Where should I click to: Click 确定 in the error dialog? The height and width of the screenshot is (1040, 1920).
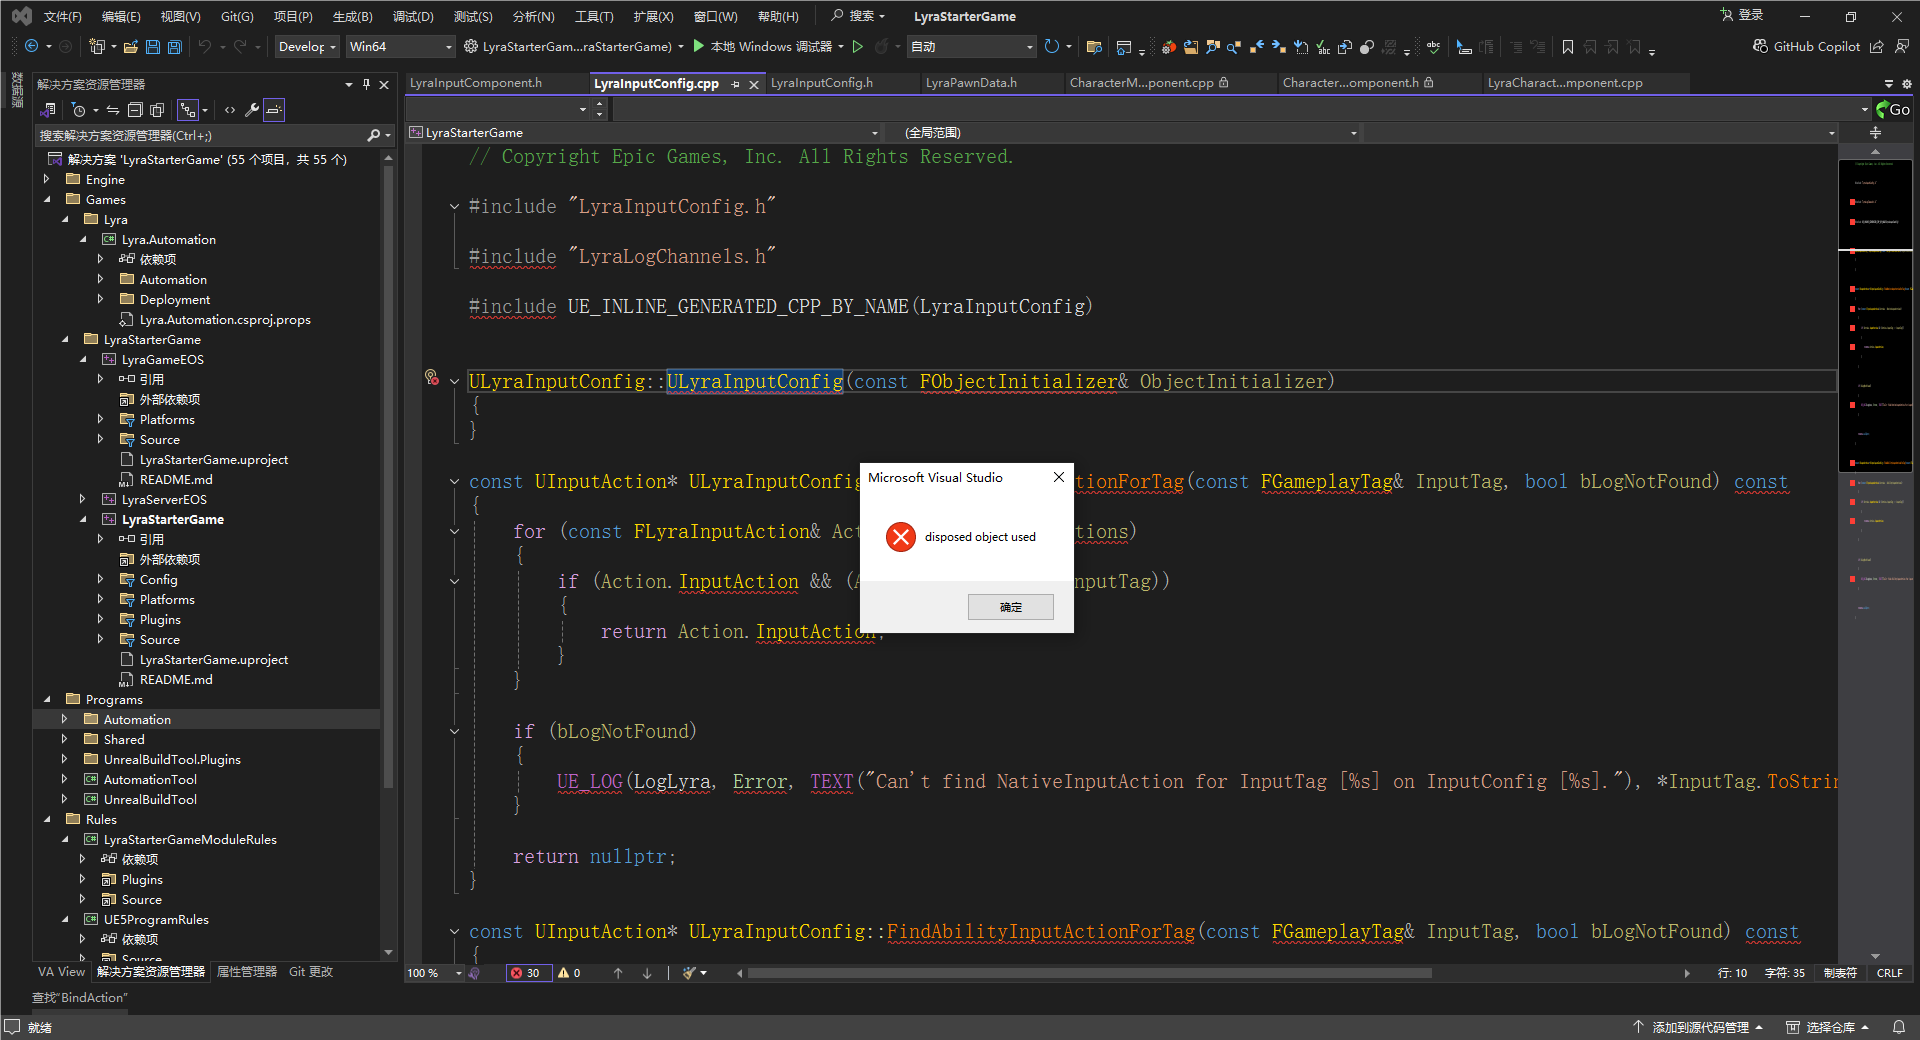pos(1010,607)
